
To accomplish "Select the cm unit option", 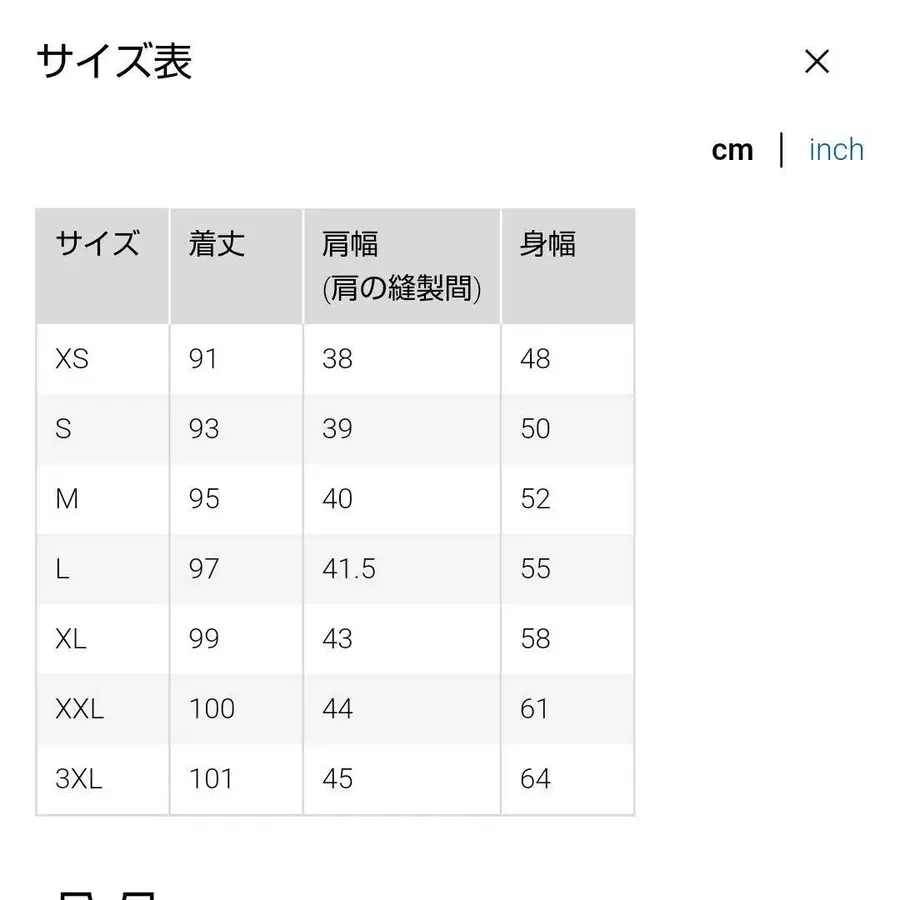I will pos(734,148).
